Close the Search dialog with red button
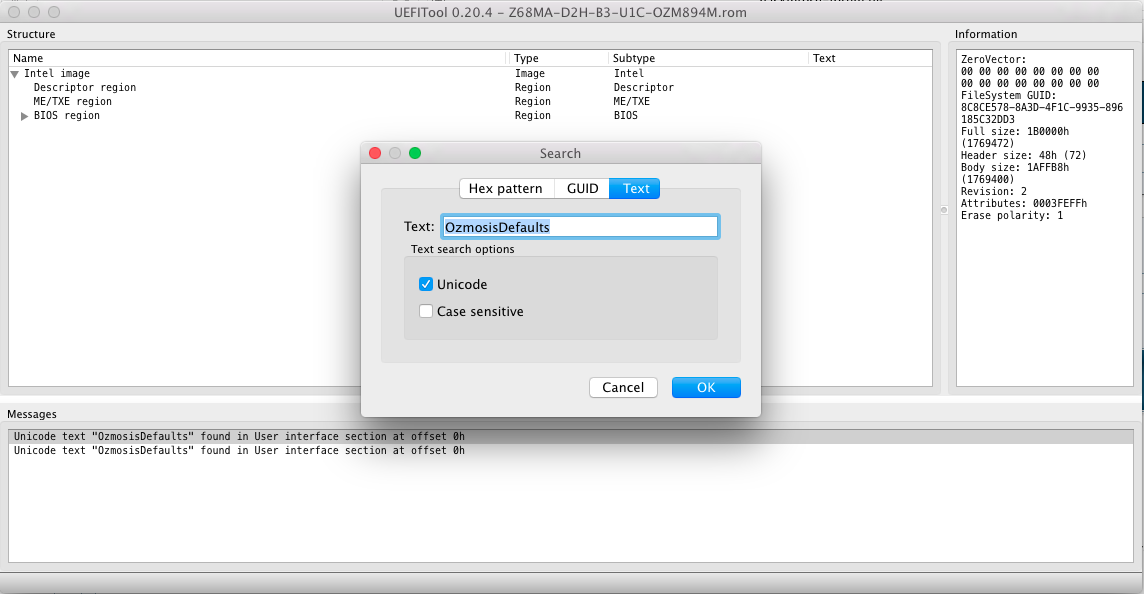This screenshot has width=1144, height=594. [375, 153]
